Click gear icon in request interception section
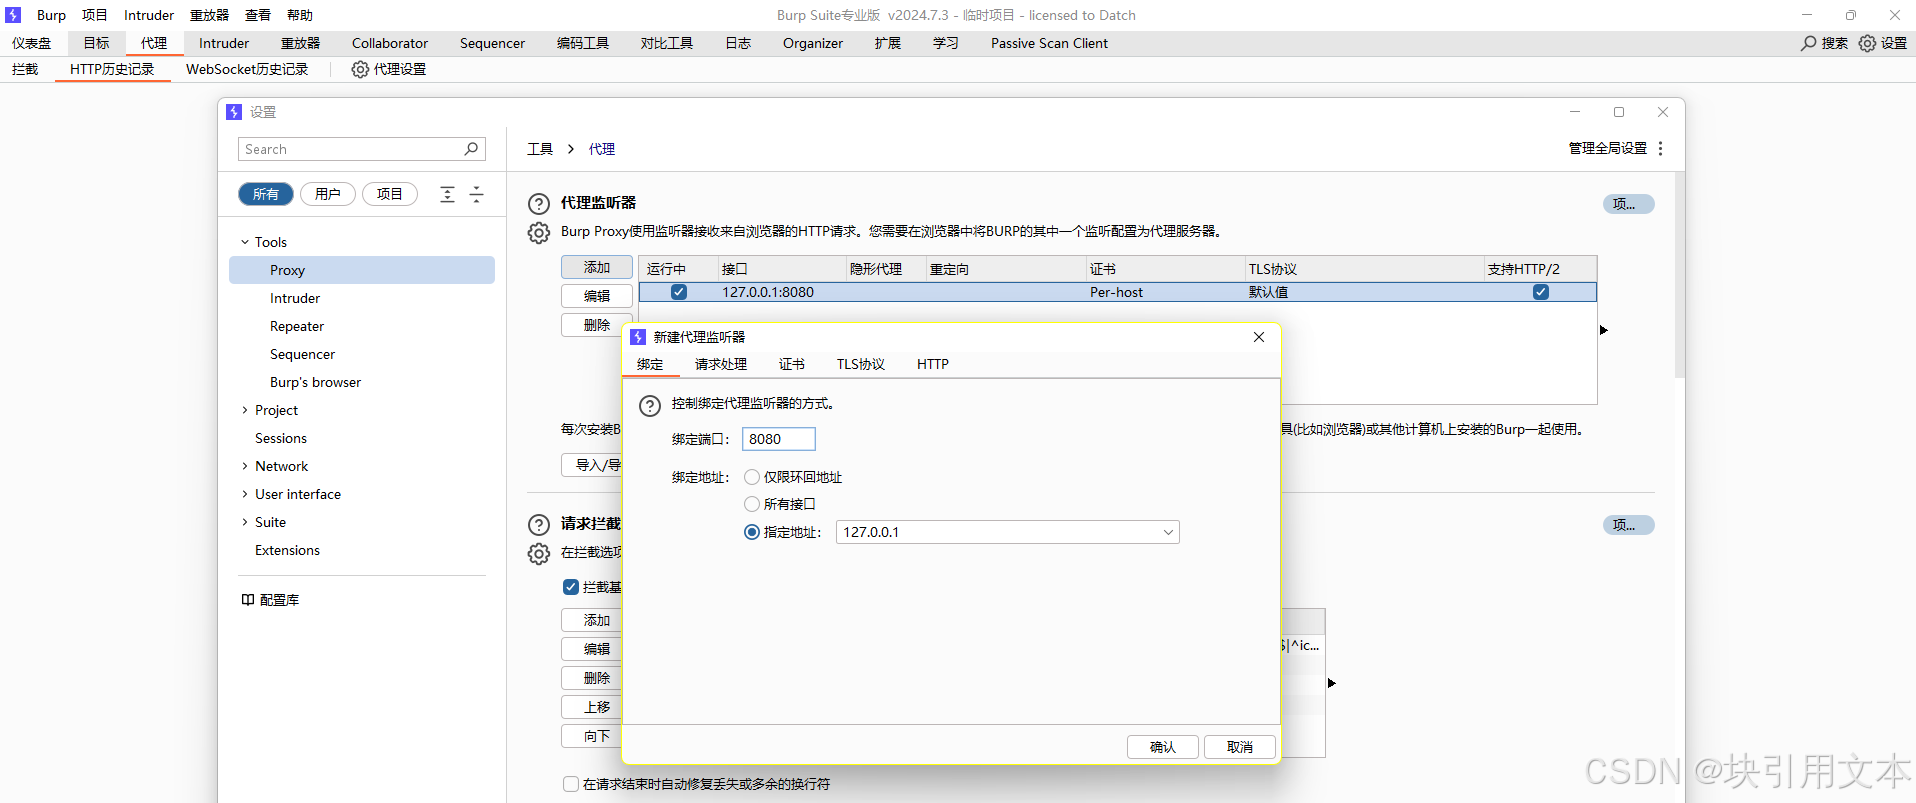Screen dimensions: 1916x803 (539, 554)
